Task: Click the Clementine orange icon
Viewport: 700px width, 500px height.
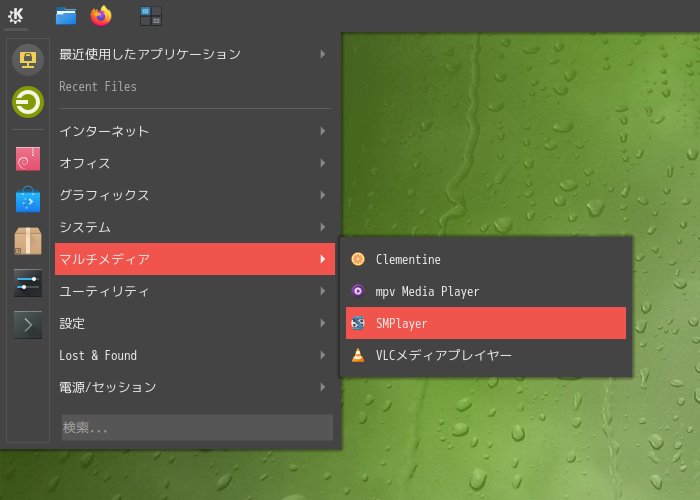Action: pyautogui.click(x=358, y=259)
